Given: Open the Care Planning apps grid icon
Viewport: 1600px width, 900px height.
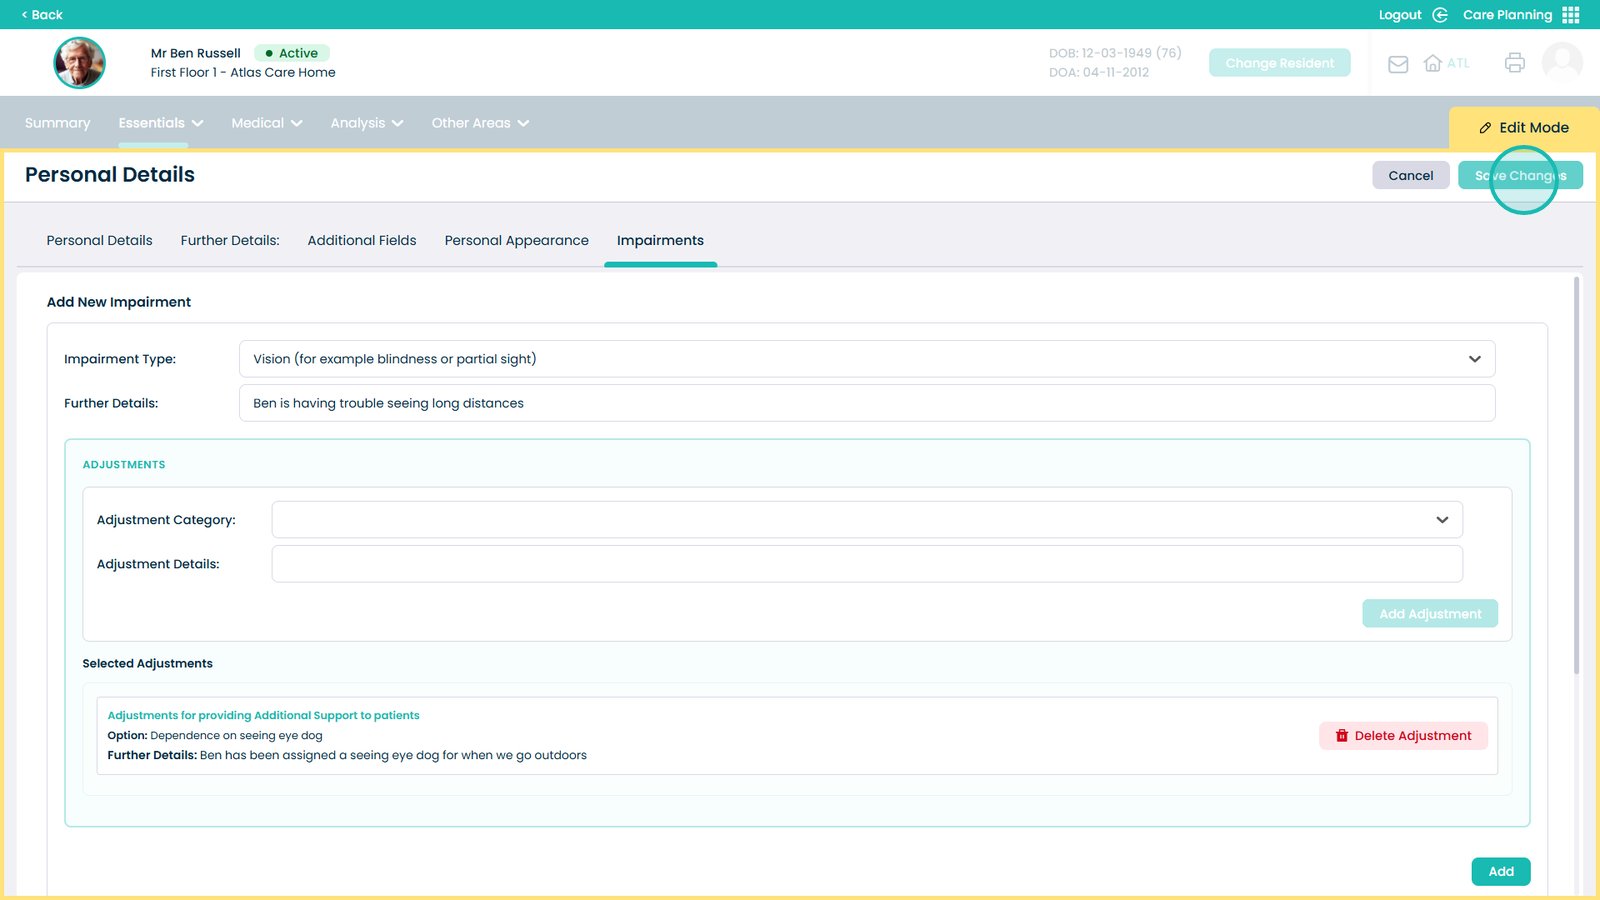Looking at the screenshot, I should [x=1571, y=15].
